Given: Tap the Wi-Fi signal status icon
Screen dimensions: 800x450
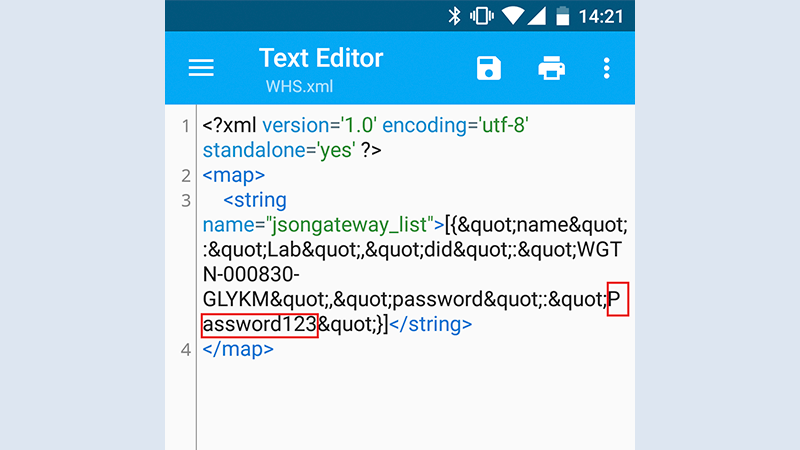Looking at the screenshot, I should click(514, 16).
